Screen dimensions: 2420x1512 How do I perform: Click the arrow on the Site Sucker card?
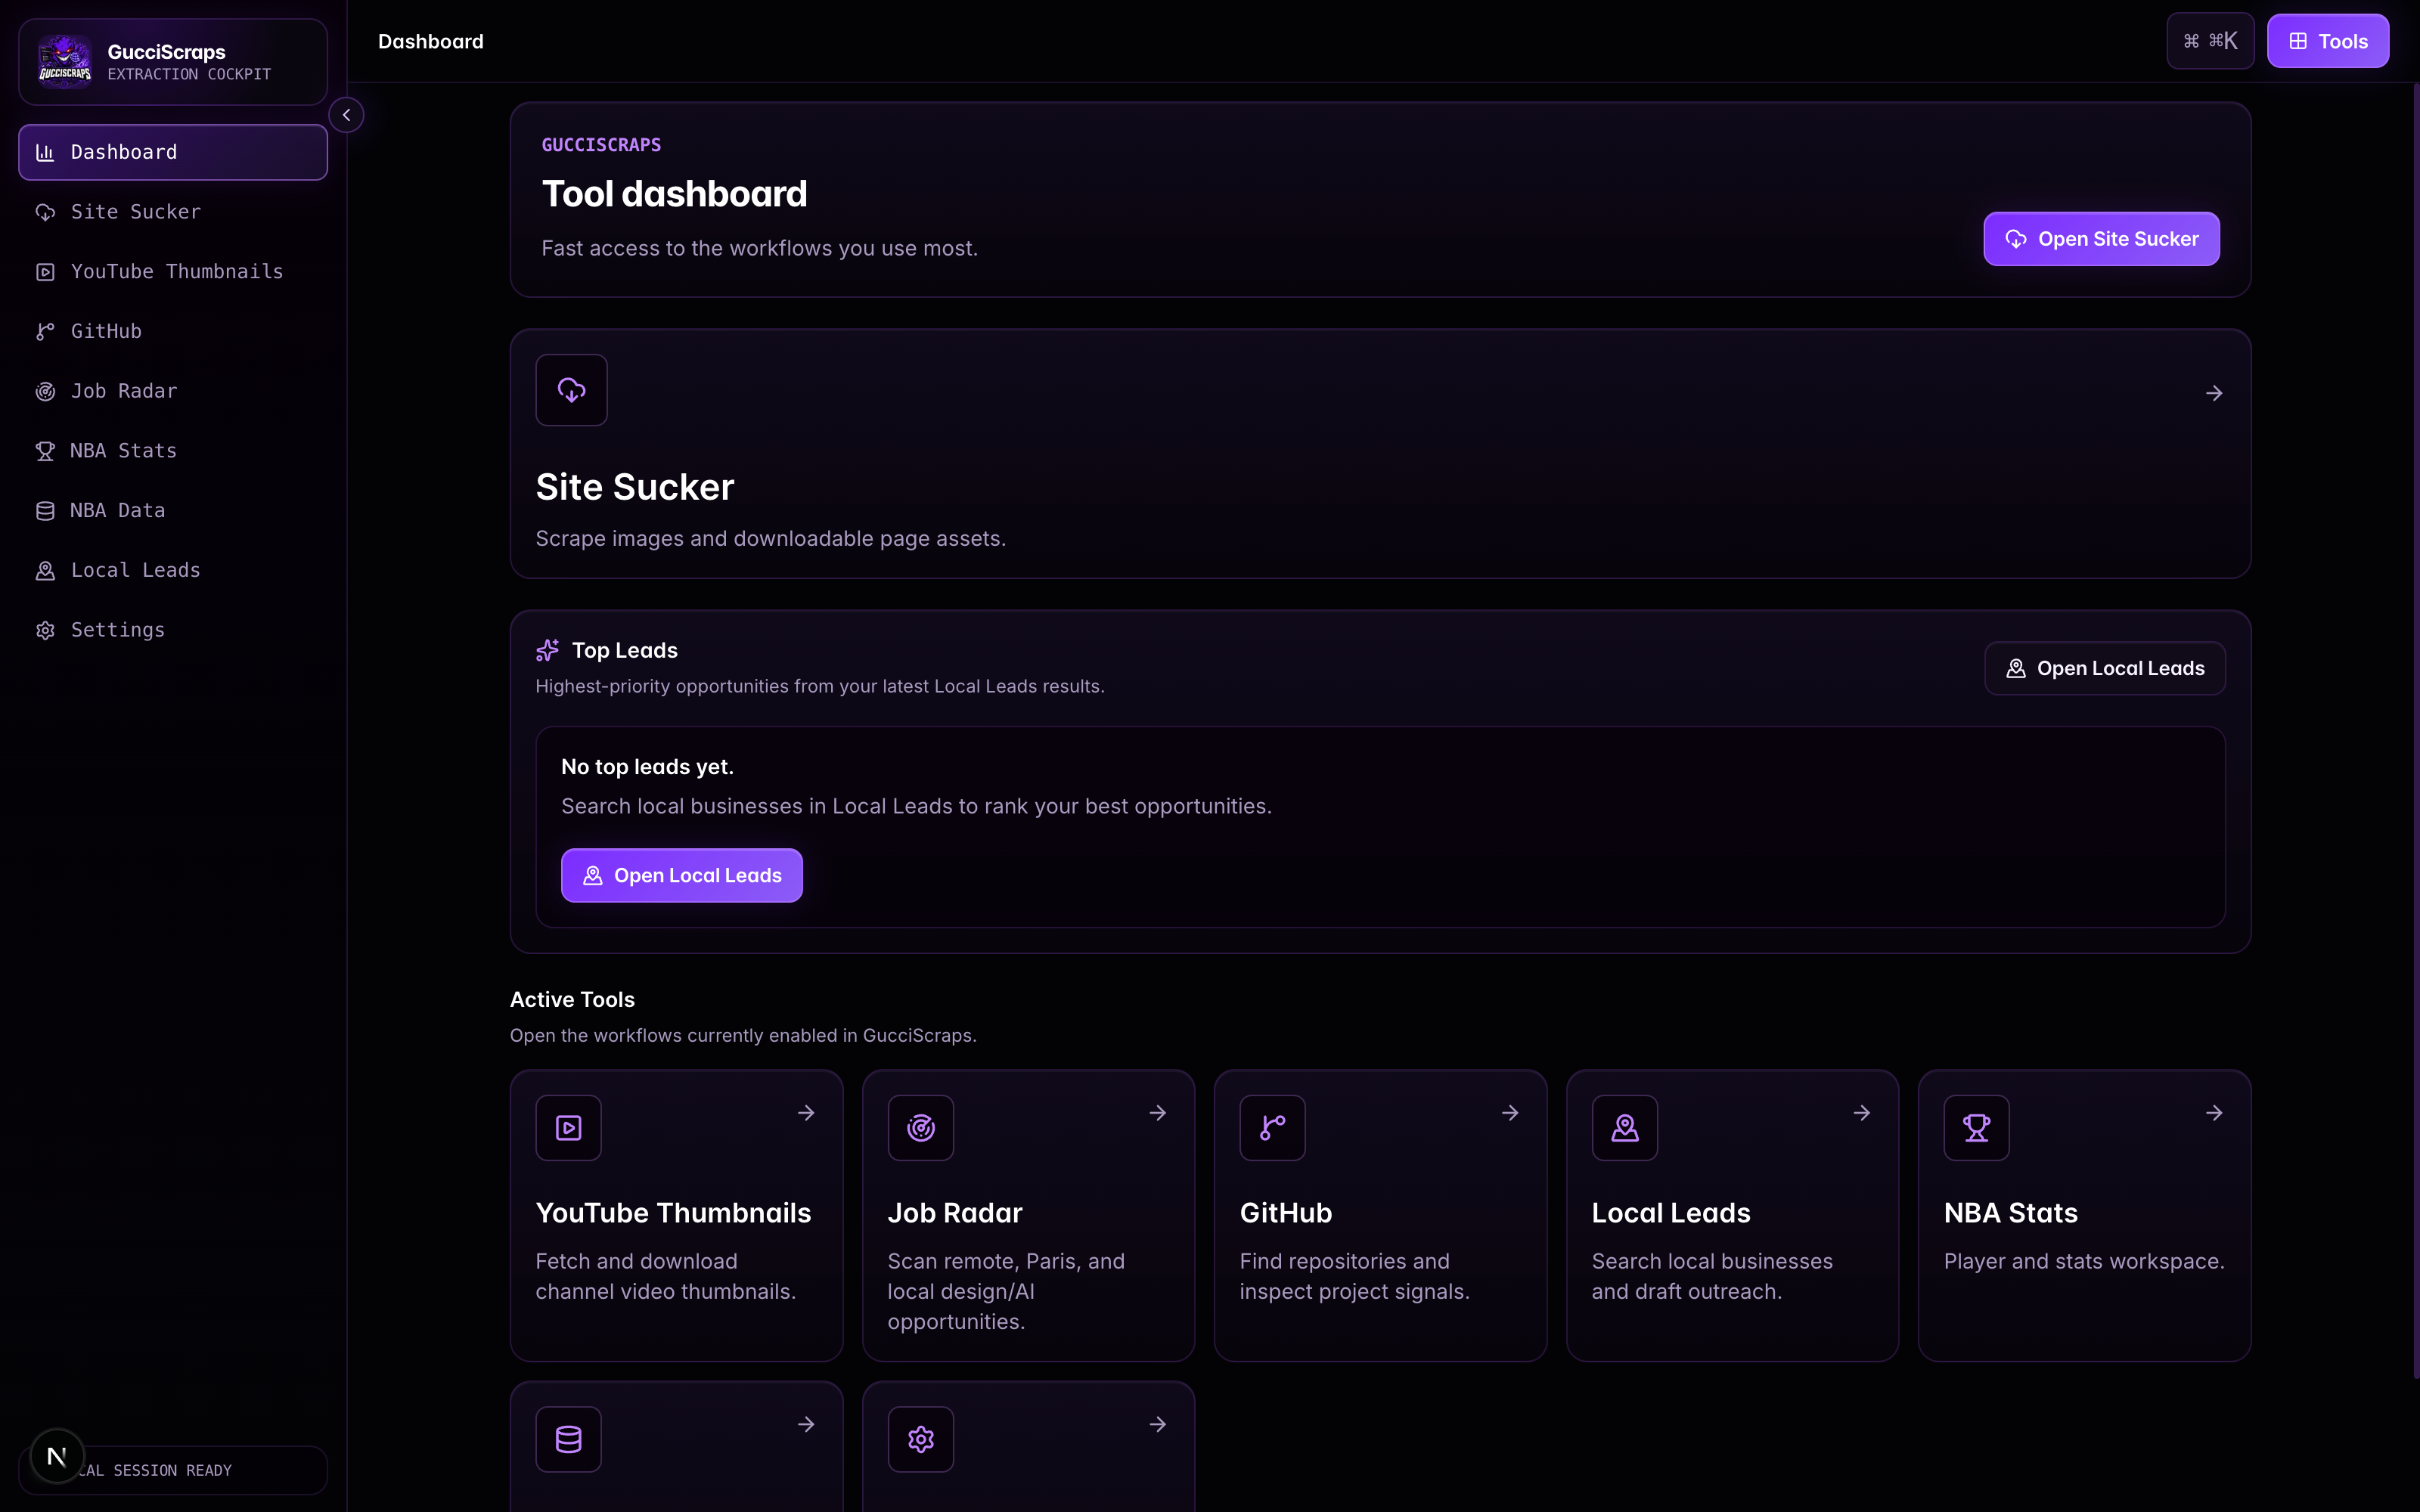pyautogui.click(x=2214, y=394)
